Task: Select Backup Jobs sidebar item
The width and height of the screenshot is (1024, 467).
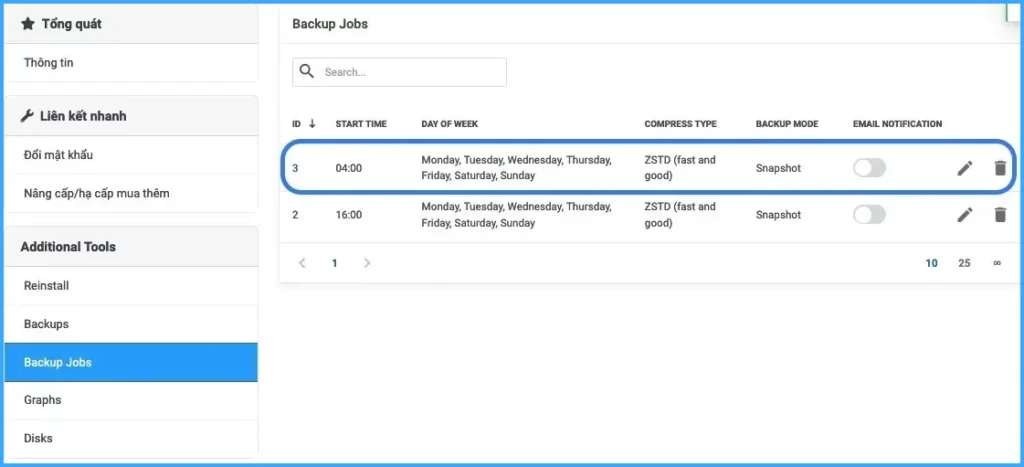Action: tap(131, 362)
